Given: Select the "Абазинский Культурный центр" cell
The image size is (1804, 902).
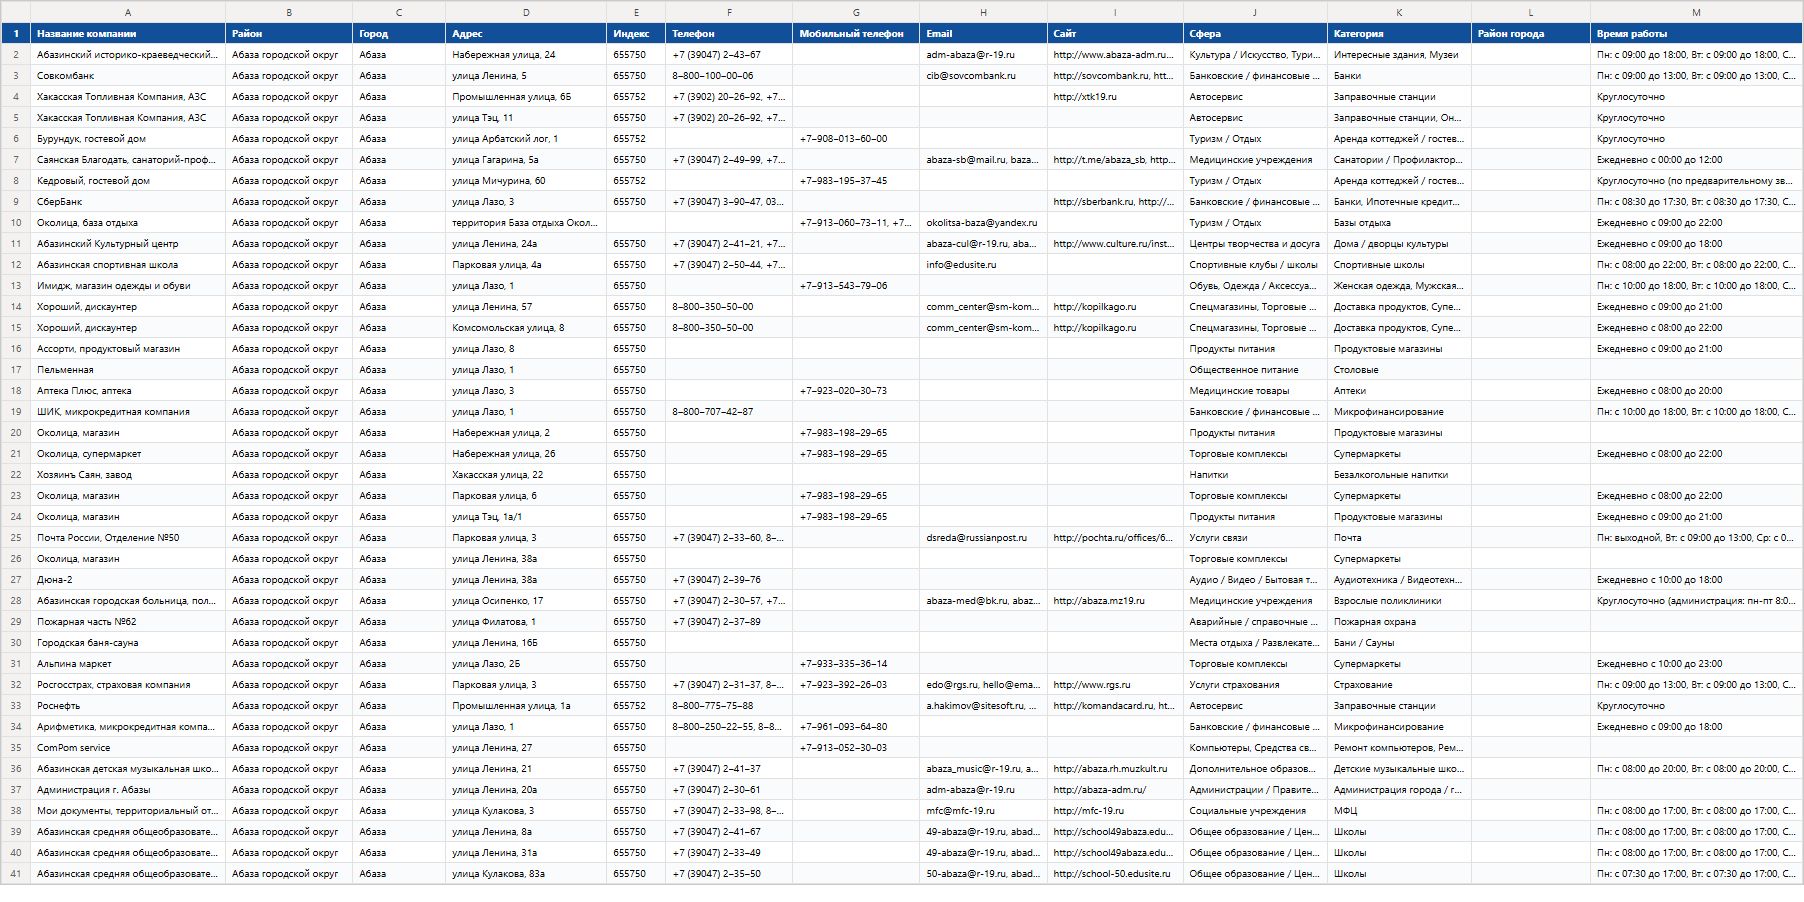Looking at the screenshot, I should coord(128,244).
